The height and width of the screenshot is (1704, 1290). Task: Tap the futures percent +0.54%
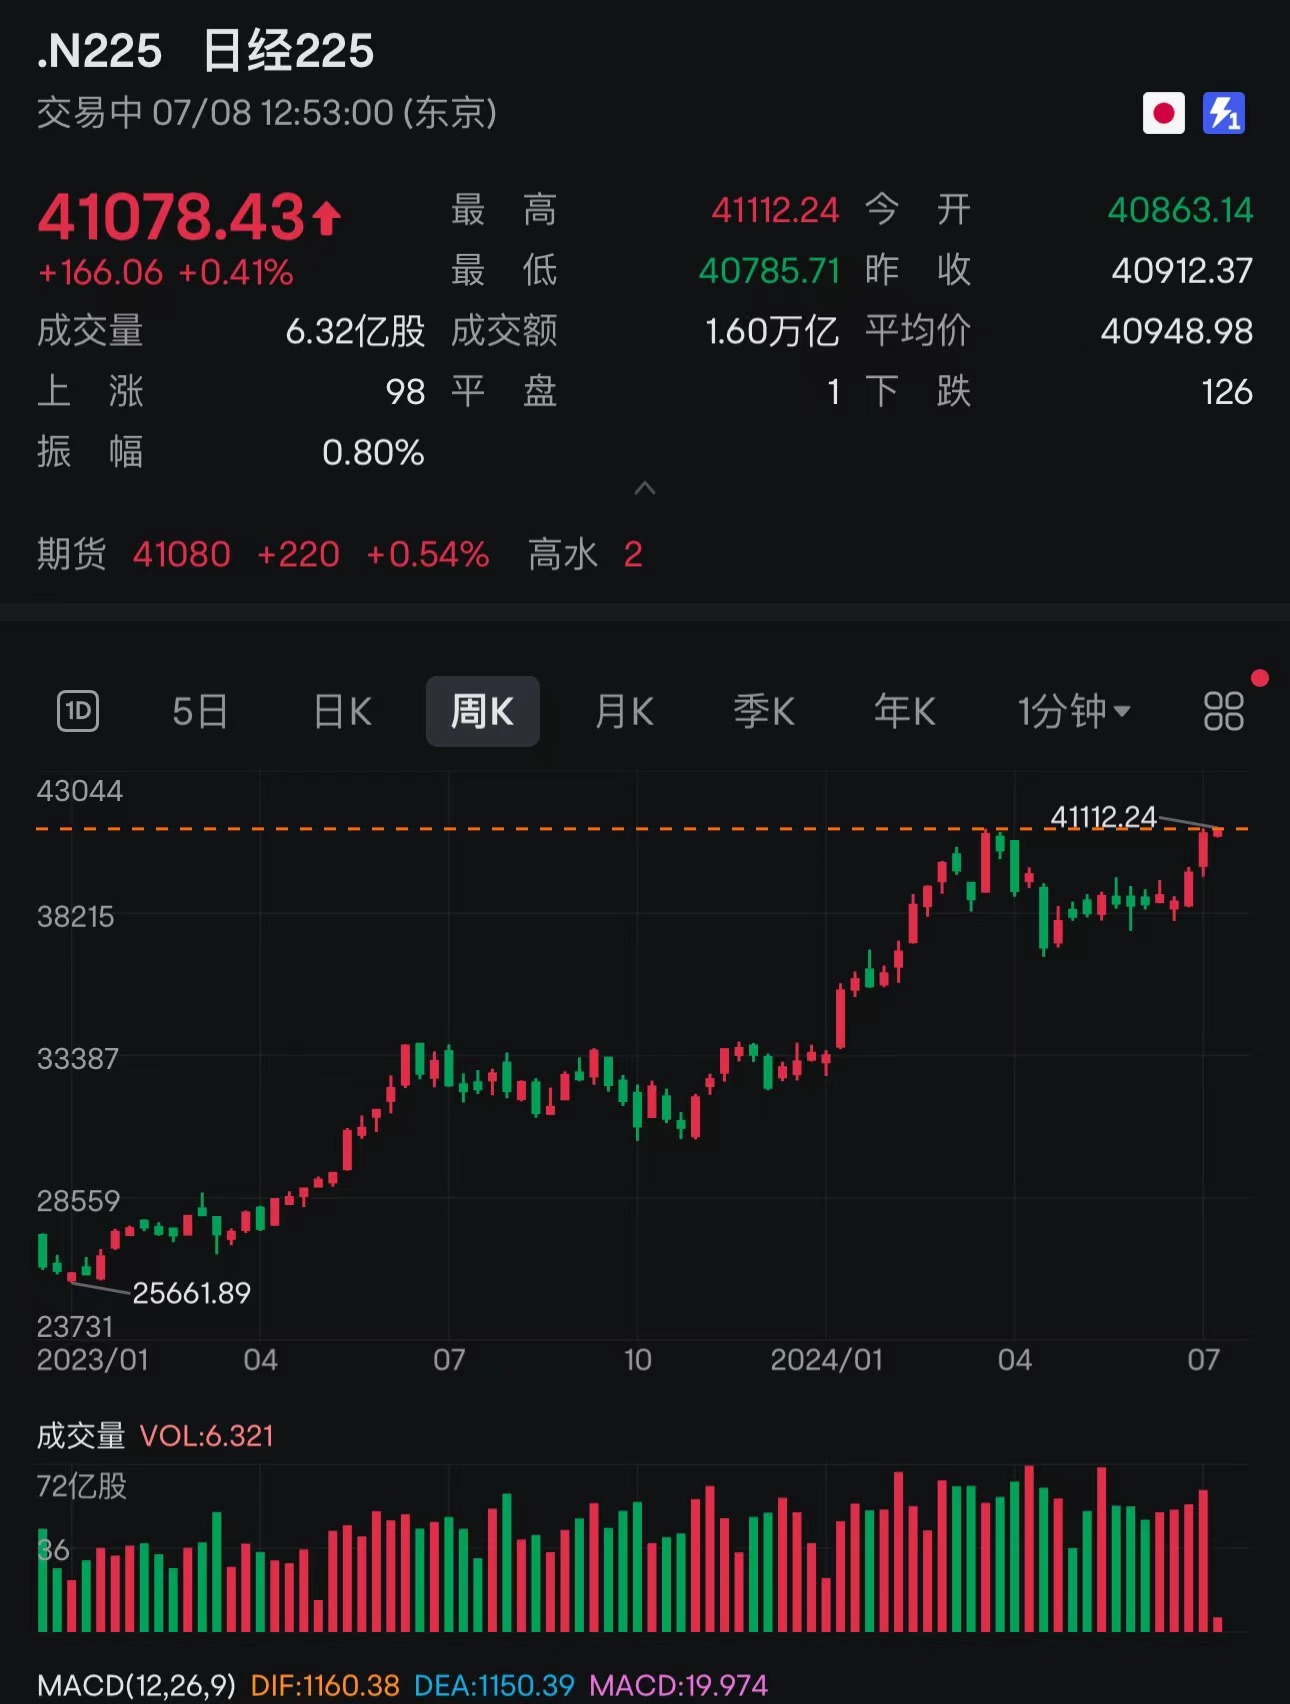(428, 554)
